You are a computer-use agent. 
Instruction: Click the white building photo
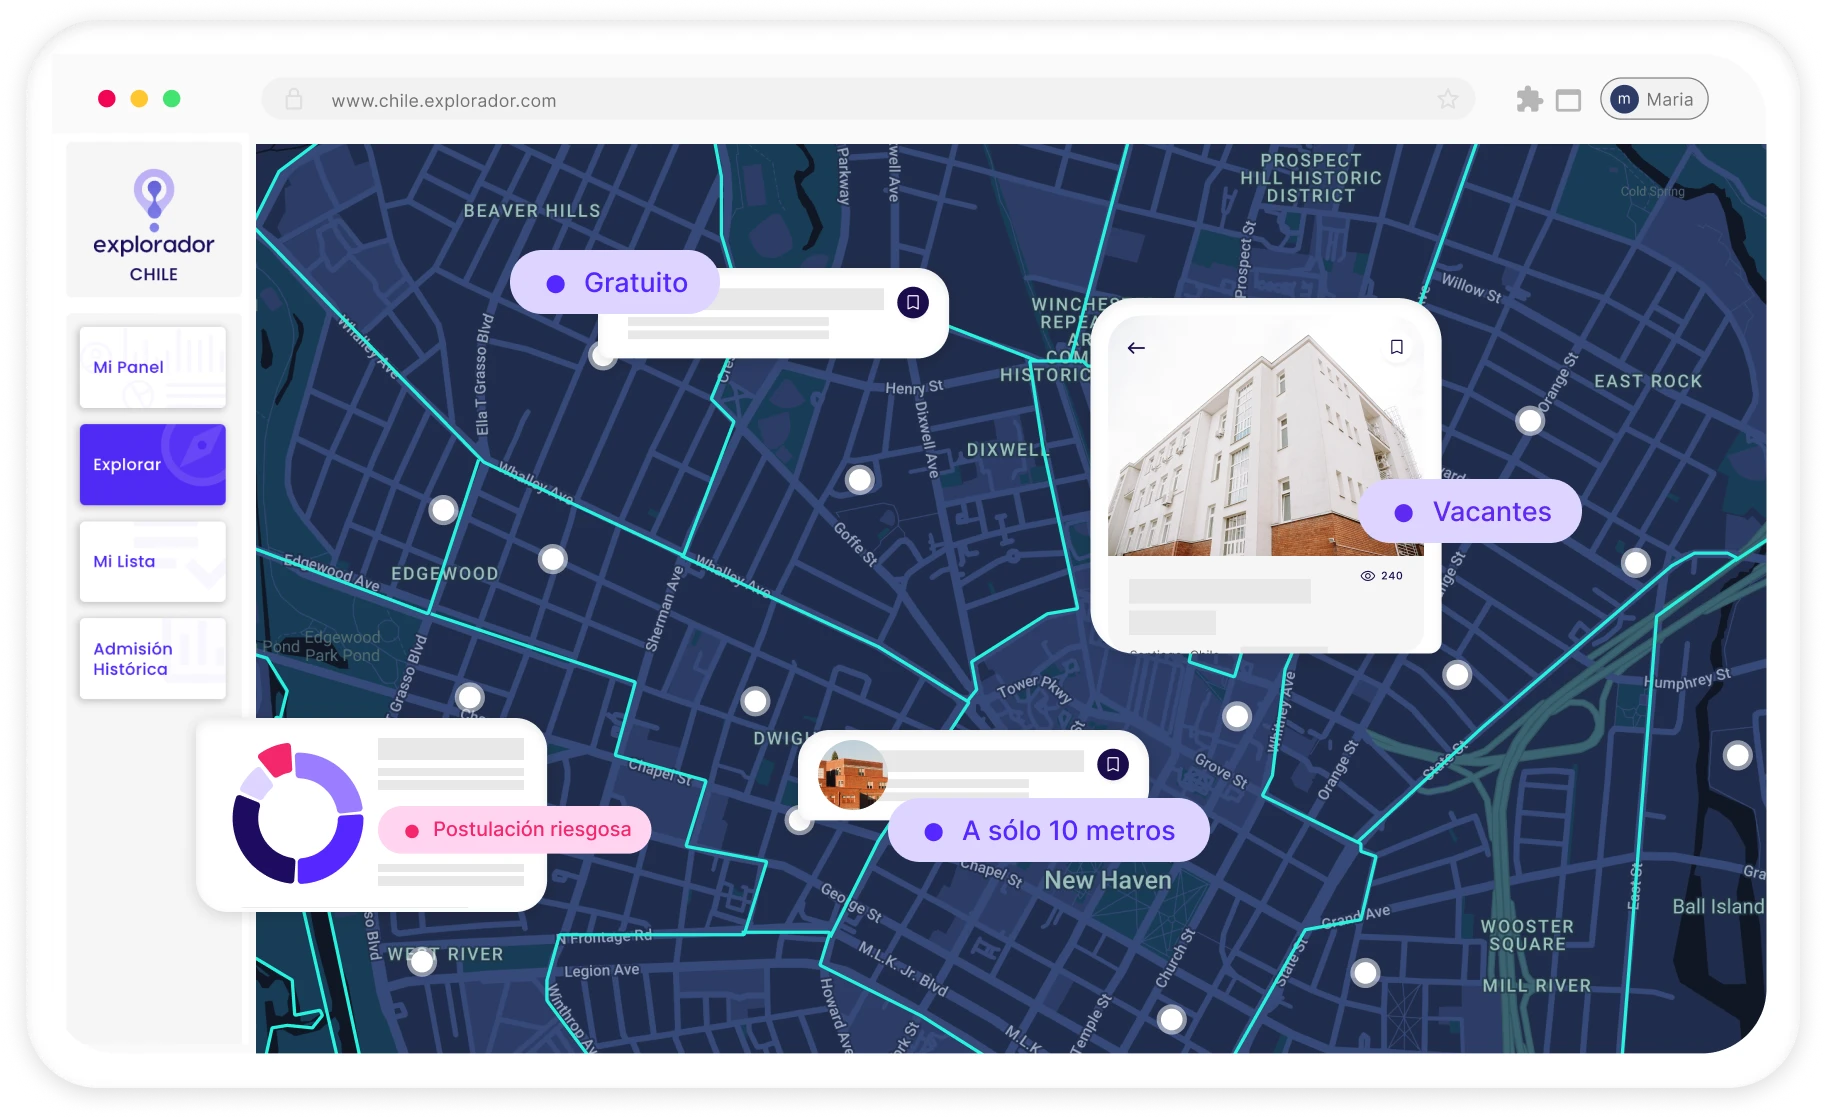(1265, 436)
